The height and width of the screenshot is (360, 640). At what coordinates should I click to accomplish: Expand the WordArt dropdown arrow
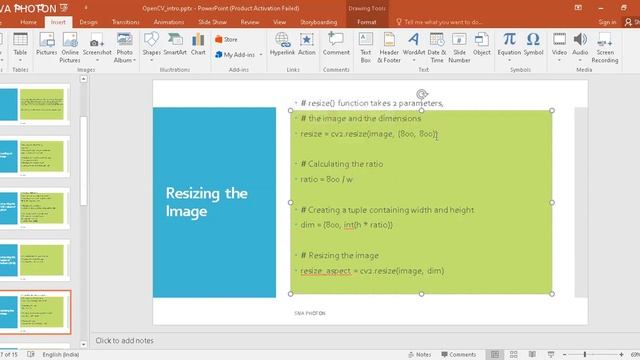click(413, 60)
